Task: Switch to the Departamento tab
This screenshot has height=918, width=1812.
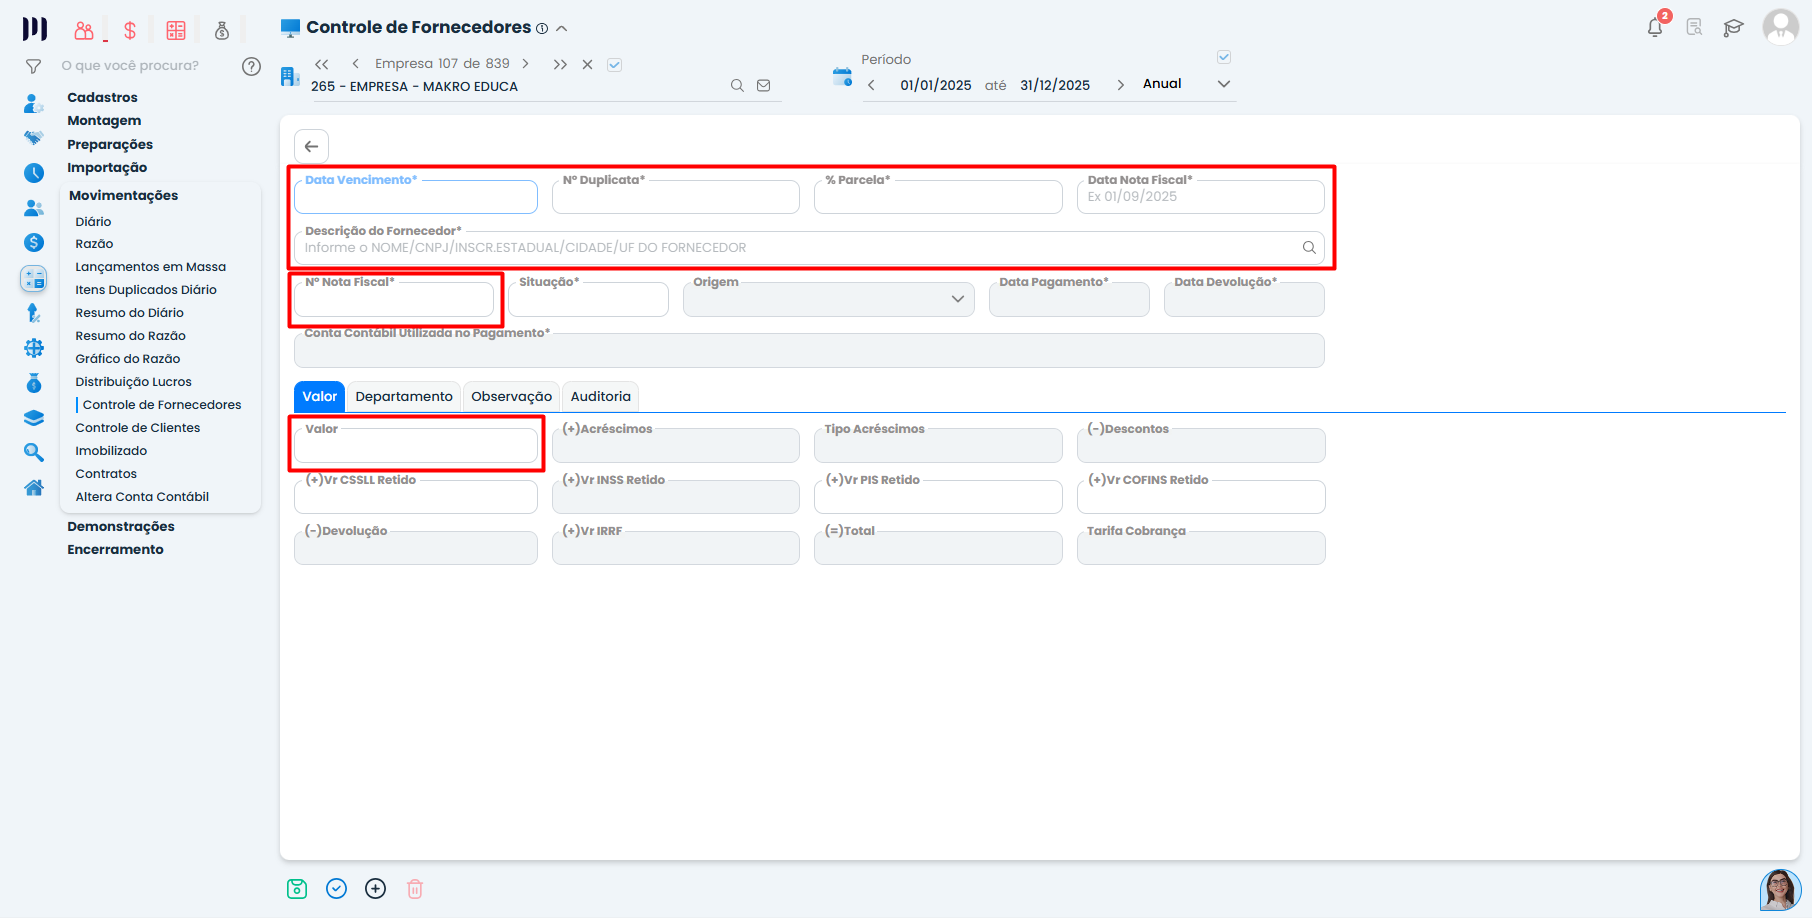Action: click(404, 397)
